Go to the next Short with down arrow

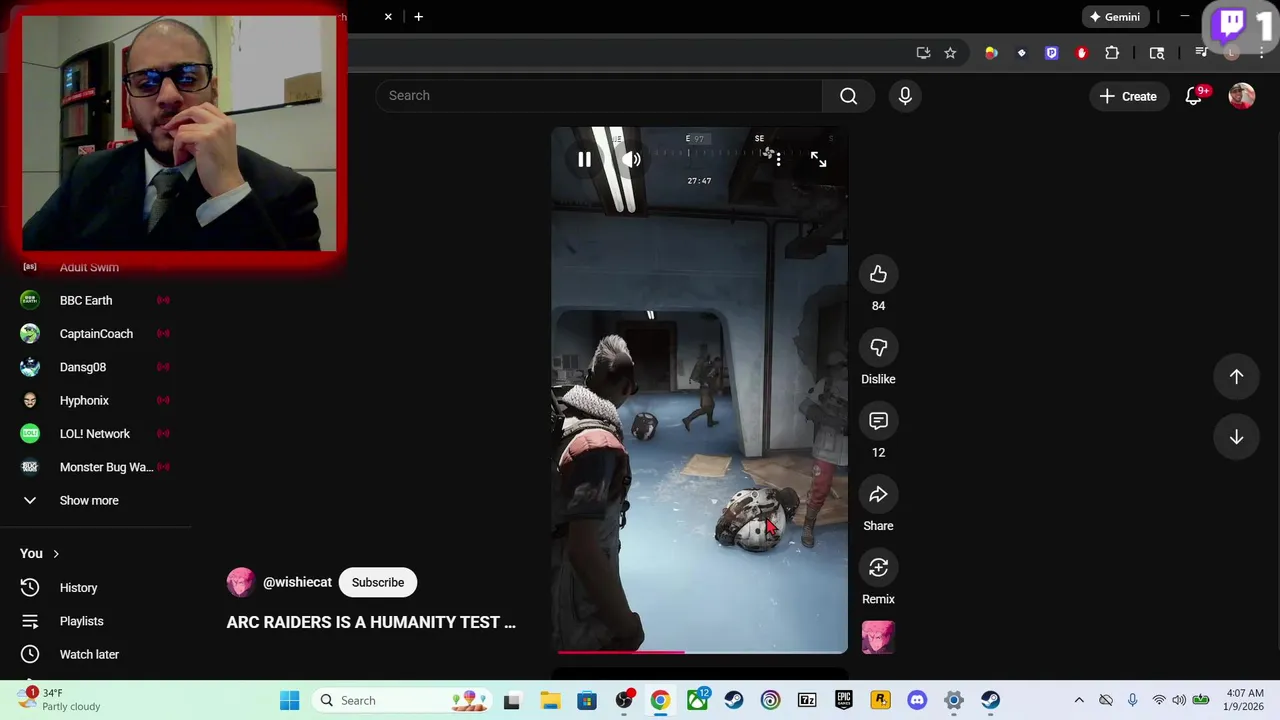click(x=1236, y=437)
